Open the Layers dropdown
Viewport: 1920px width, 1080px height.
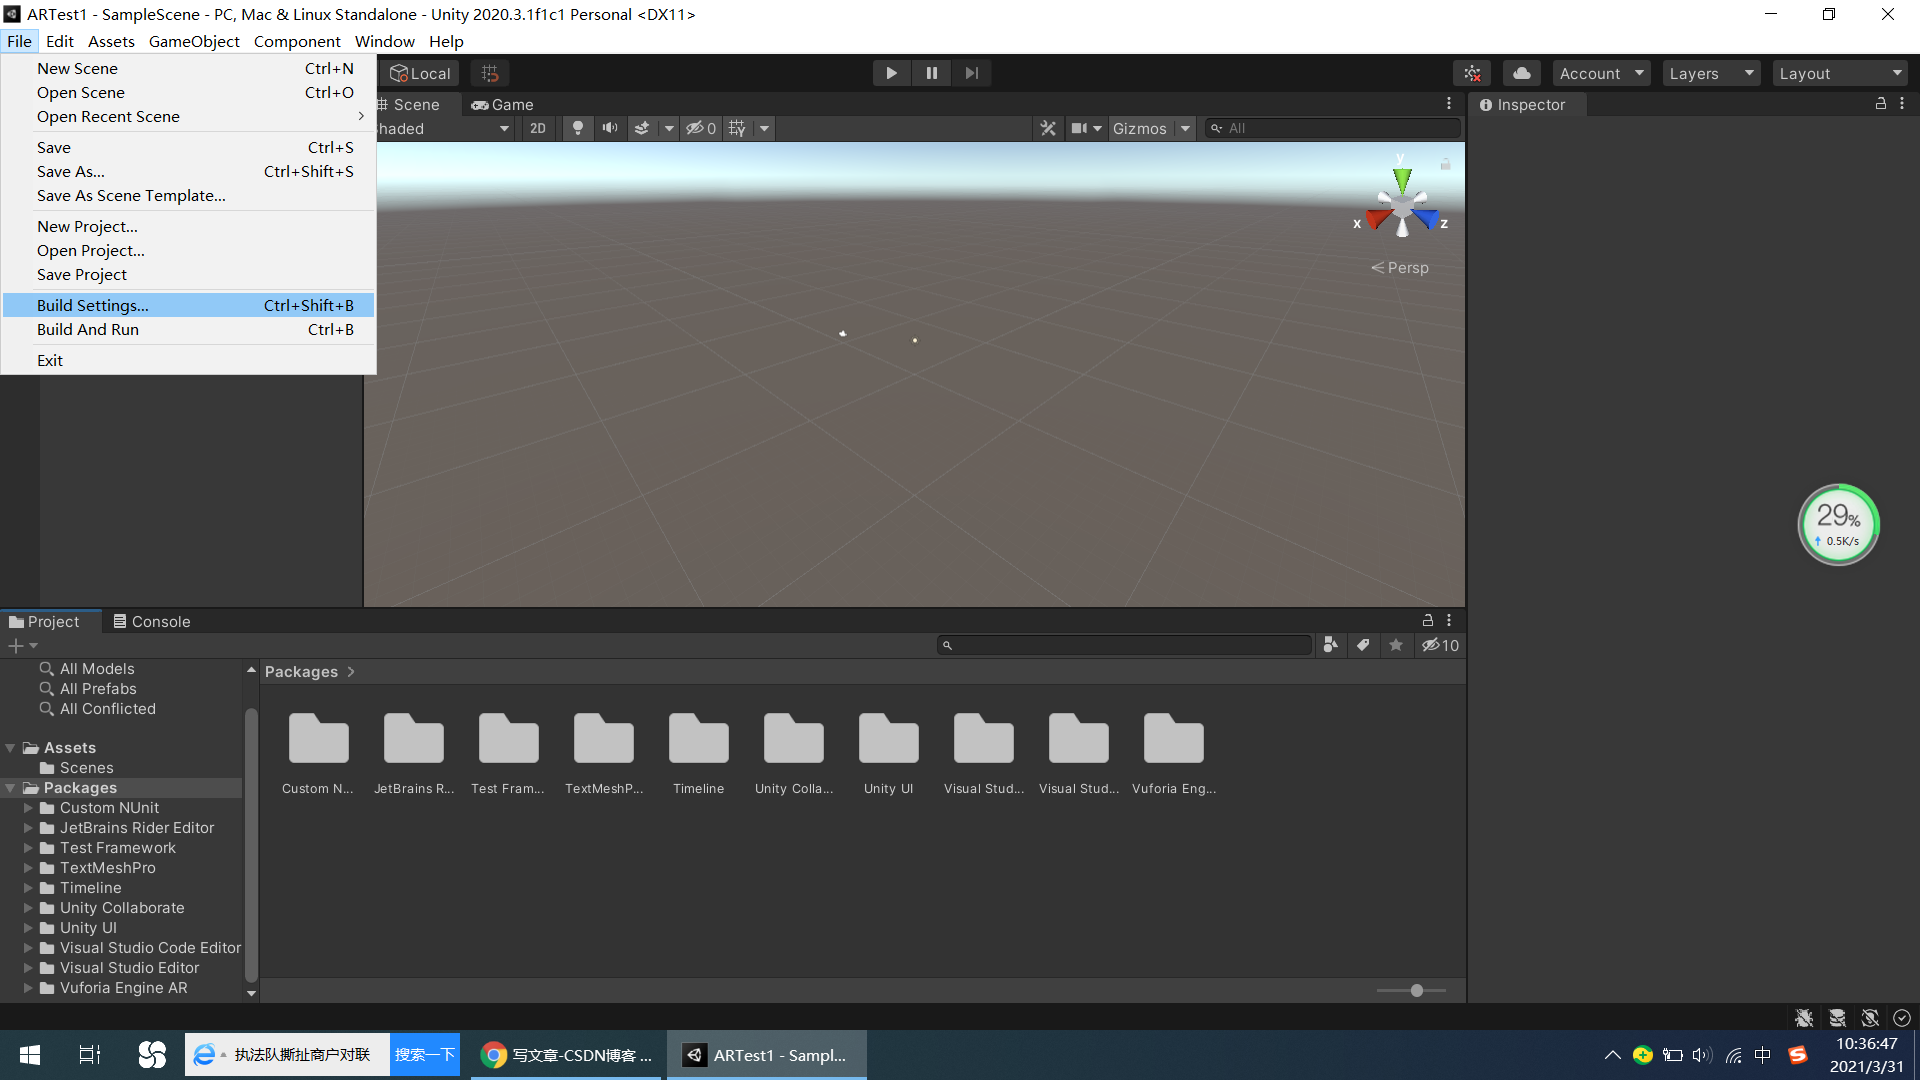coord(1710,72)
